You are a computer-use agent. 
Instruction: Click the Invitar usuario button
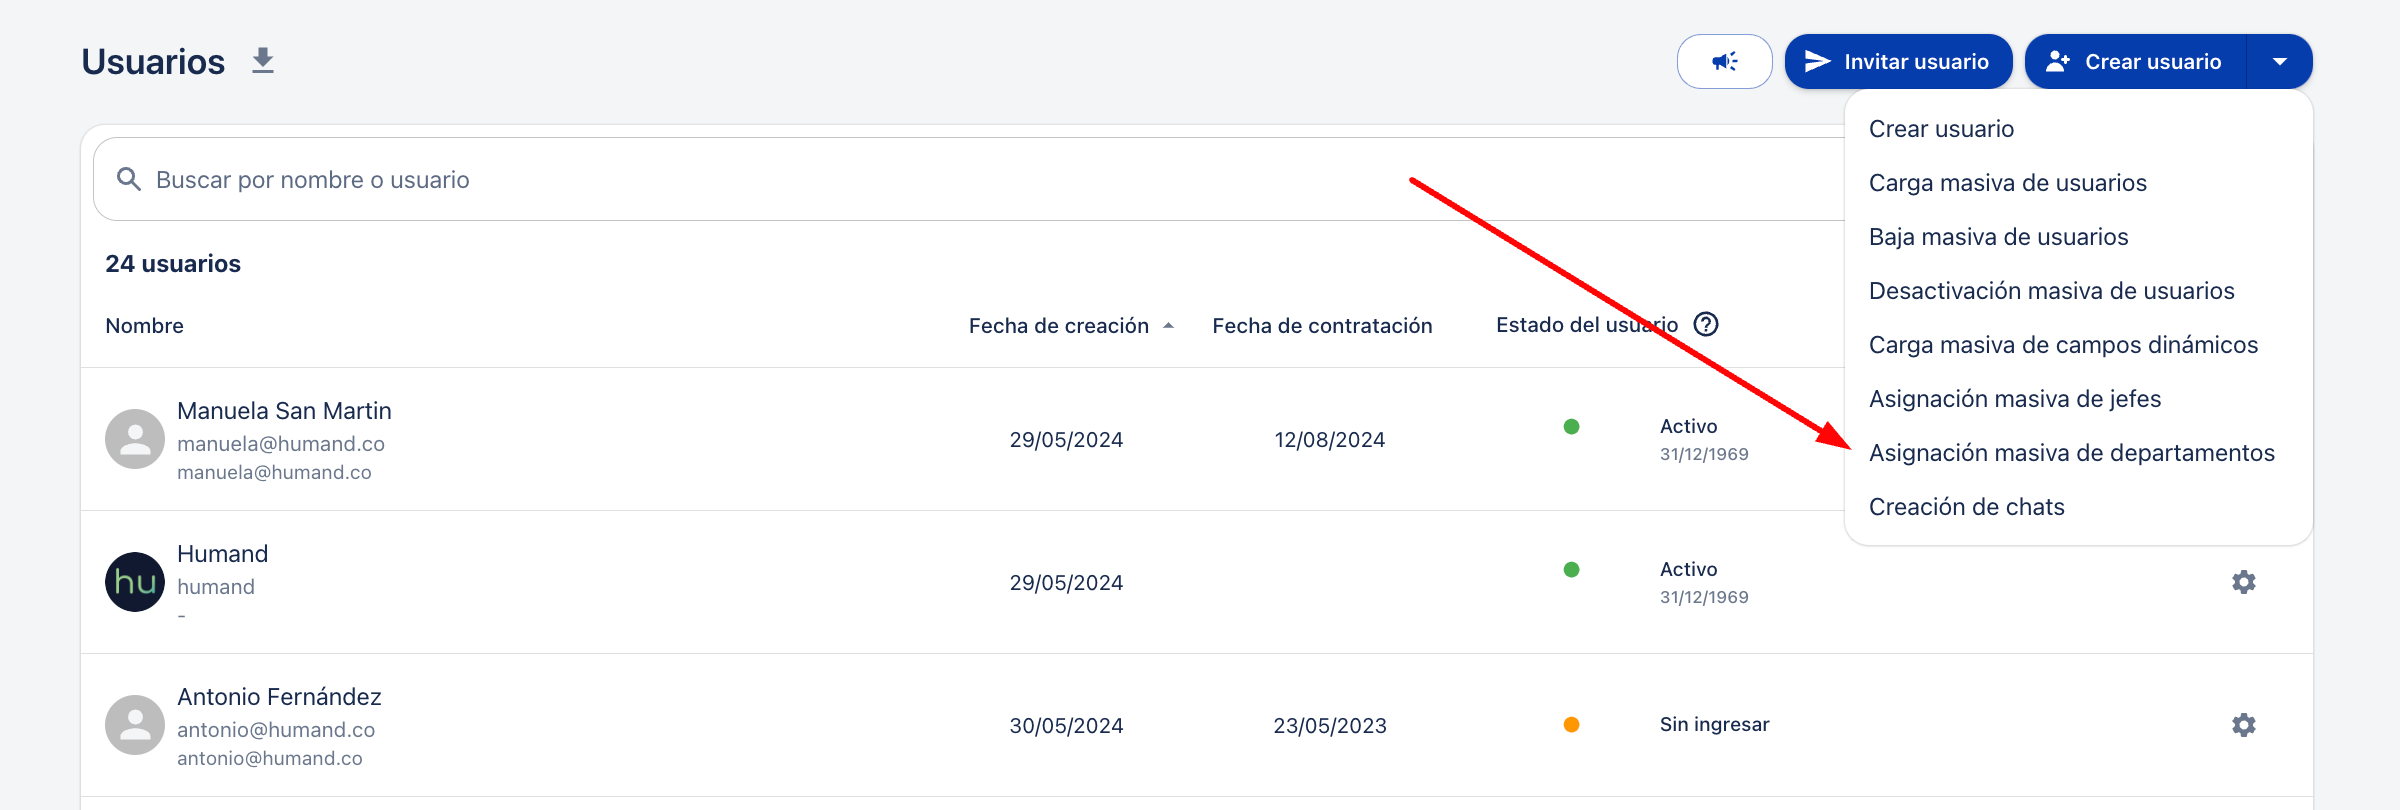[1897, 62]
